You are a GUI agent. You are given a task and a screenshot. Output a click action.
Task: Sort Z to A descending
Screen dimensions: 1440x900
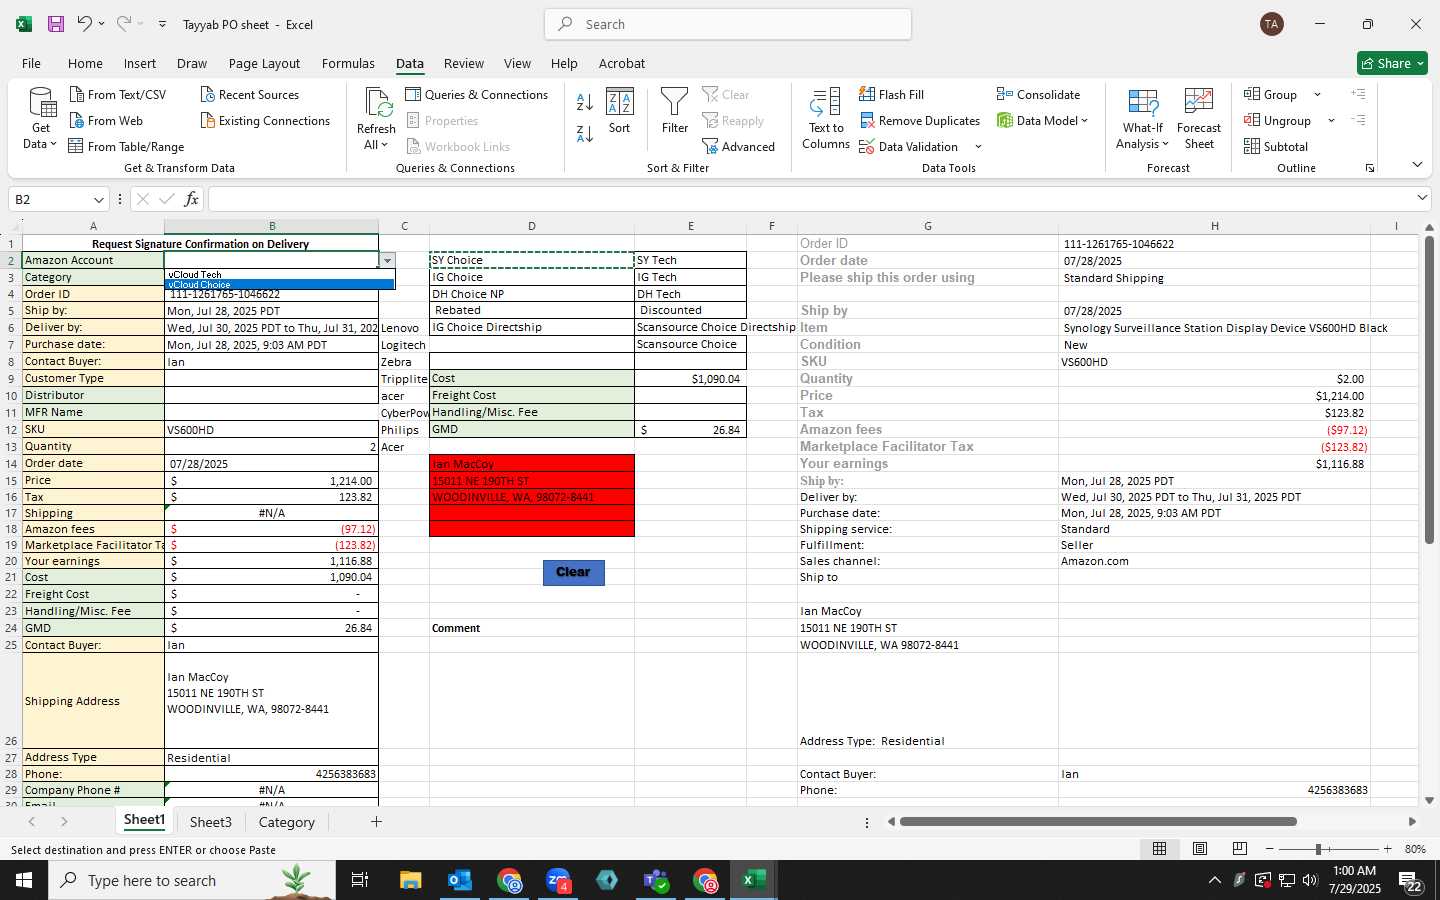click(x=585, y=132)
